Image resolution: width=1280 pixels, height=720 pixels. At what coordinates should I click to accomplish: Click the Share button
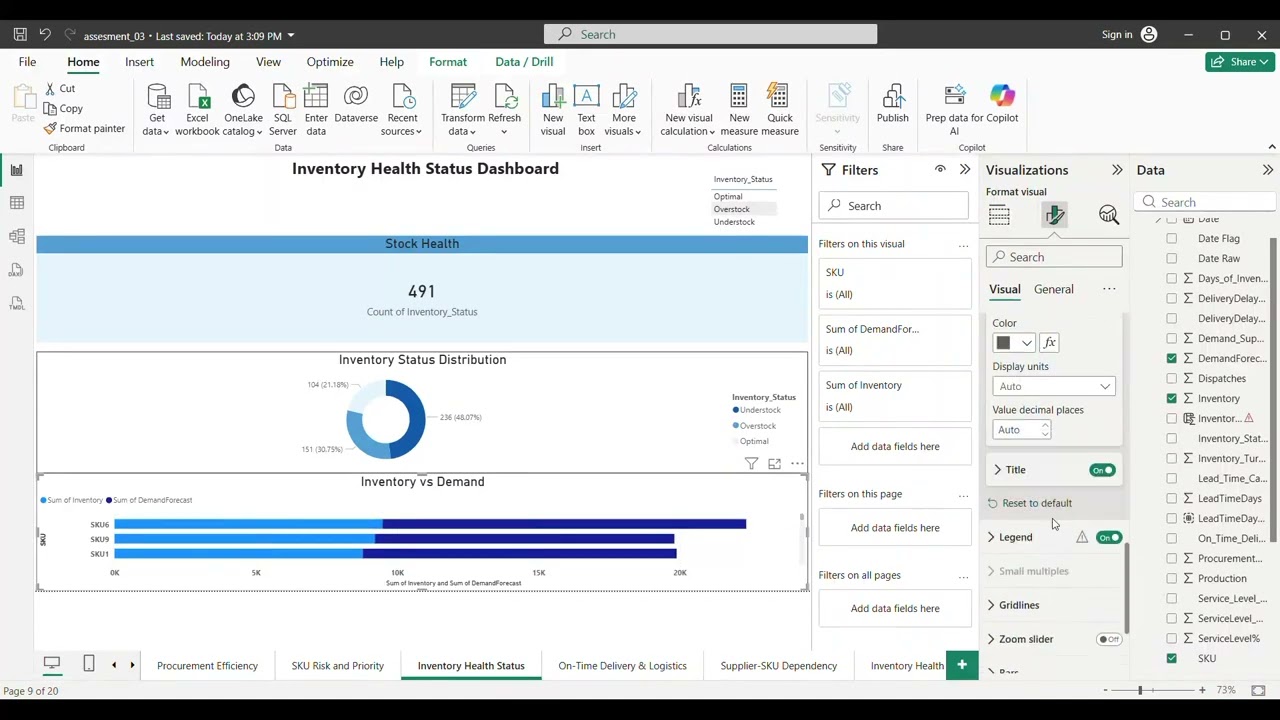pyautogui.click(x=1240, y=62)
